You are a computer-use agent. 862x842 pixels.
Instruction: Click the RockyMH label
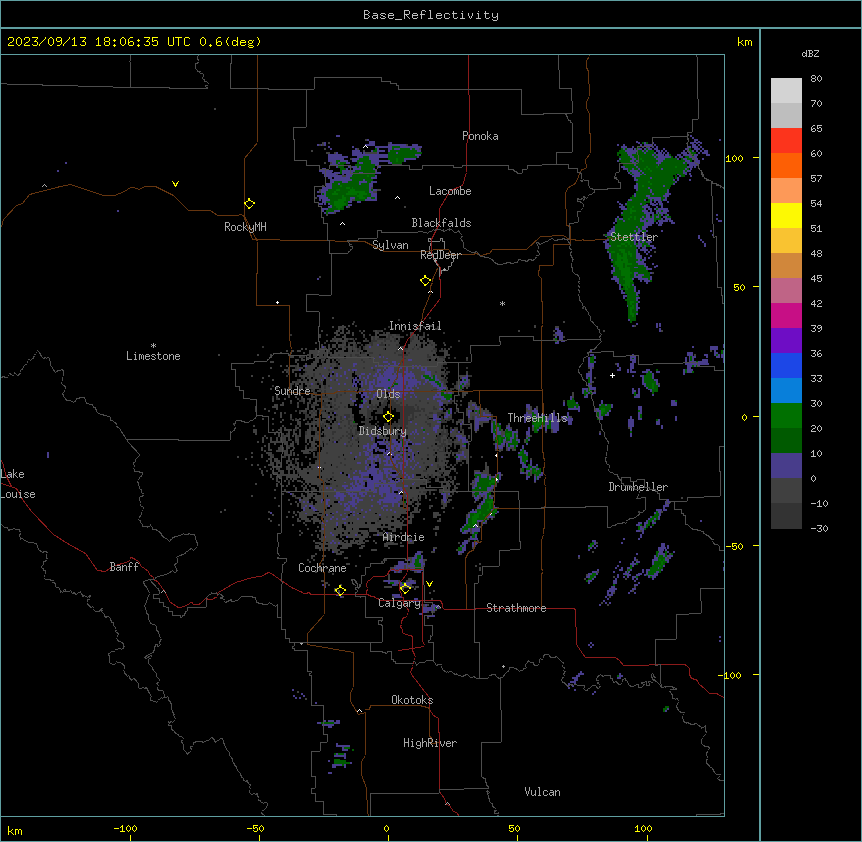pyautogui.click(x=245, y=227)
